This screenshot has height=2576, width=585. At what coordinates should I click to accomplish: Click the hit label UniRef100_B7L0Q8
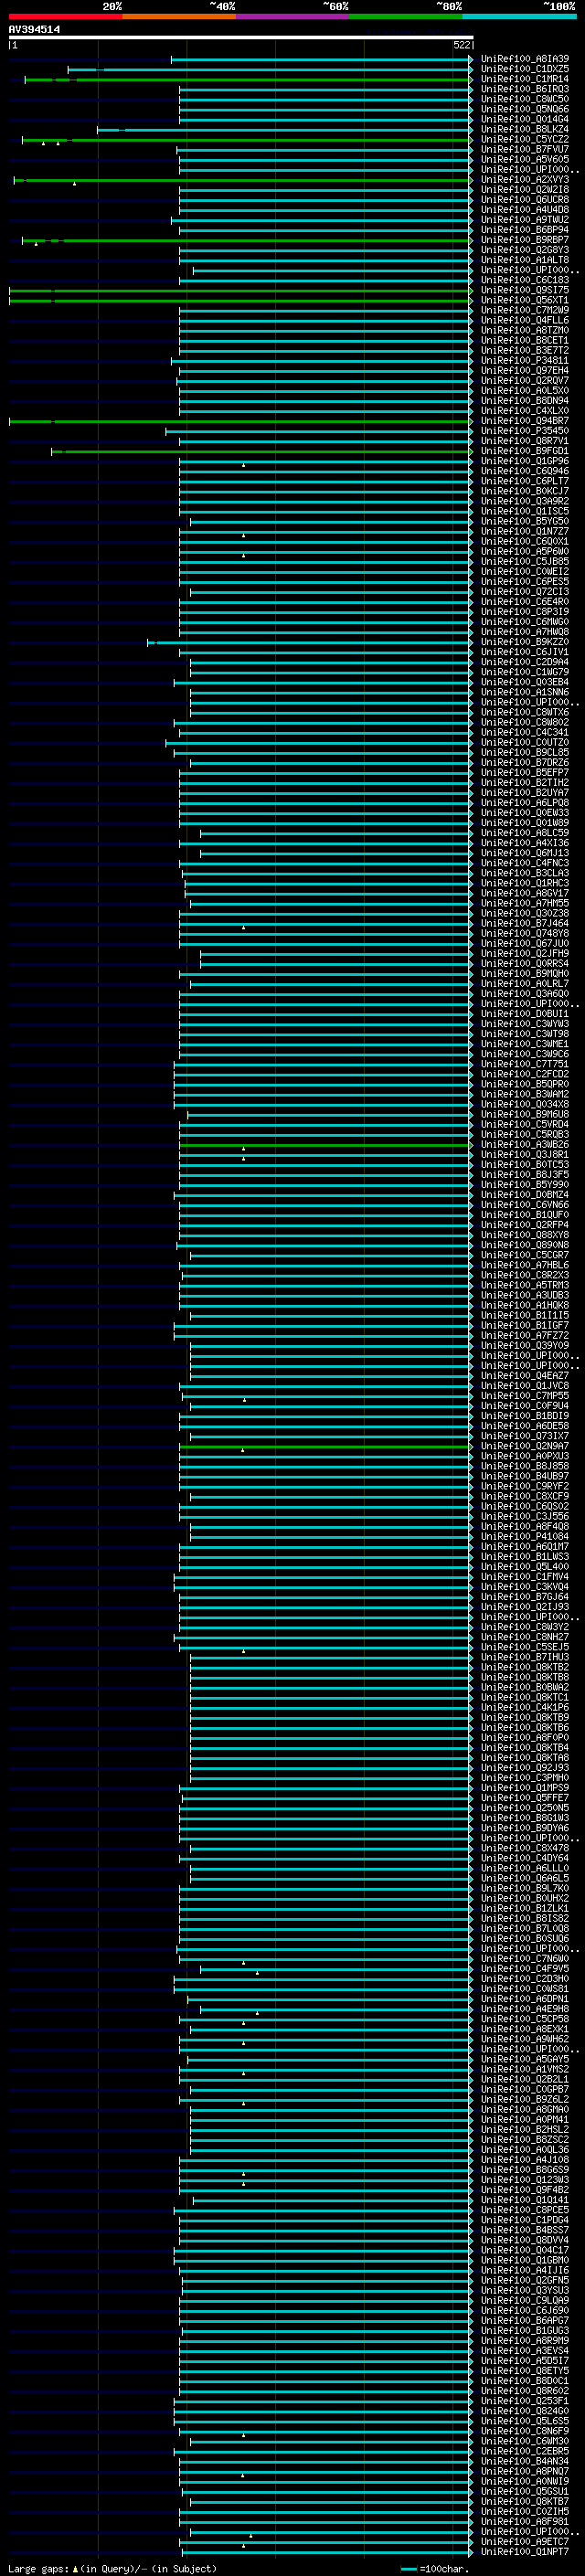click(x=525, y=1929)
